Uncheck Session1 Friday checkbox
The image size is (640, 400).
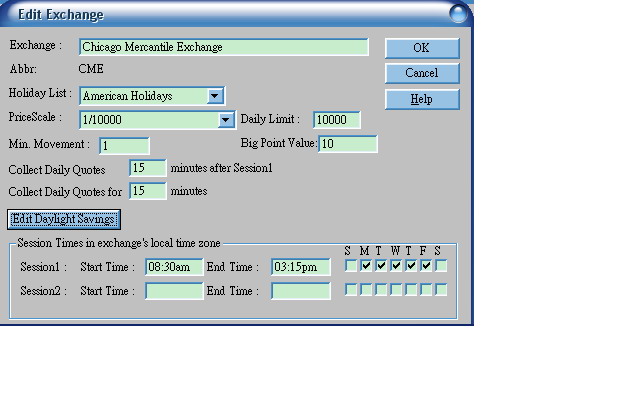(x=426, y=266)
